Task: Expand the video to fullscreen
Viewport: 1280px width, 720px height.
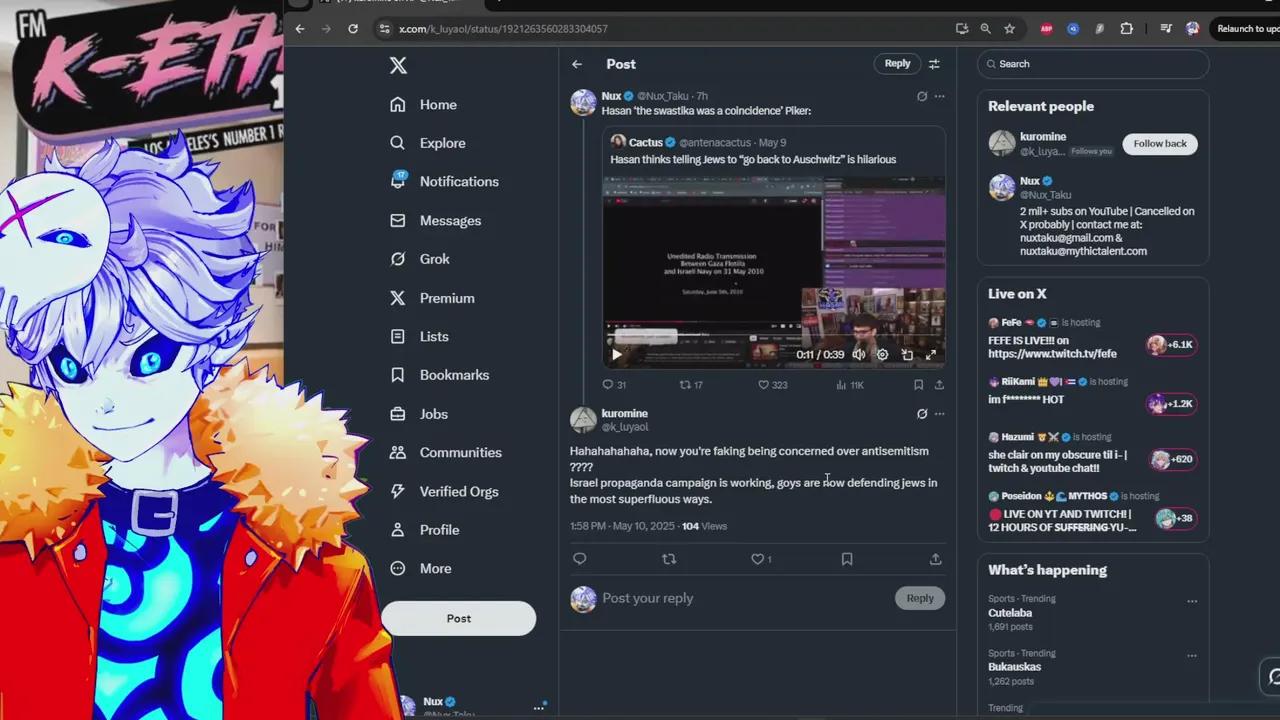Action: [x=931, y=354]
